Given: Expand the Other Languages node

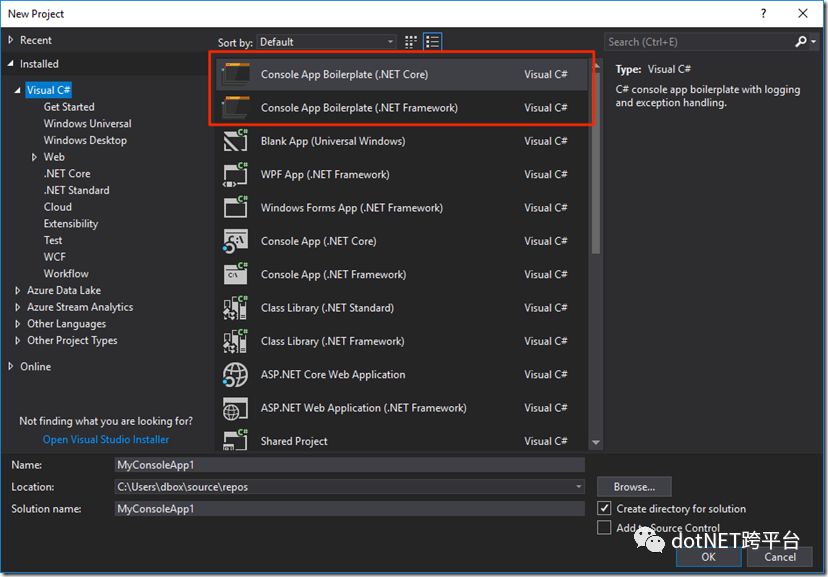Looking at the screenshot, I should pyautogui.click(x=17, y=324).
